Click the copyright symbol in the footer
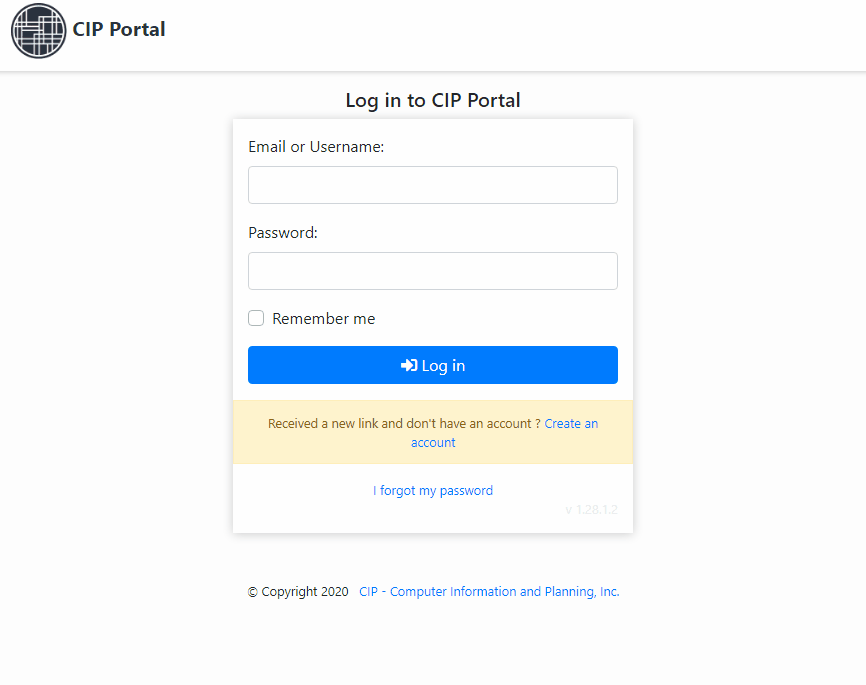This screenshot has width=866, height=685. [x=252, y=592]
